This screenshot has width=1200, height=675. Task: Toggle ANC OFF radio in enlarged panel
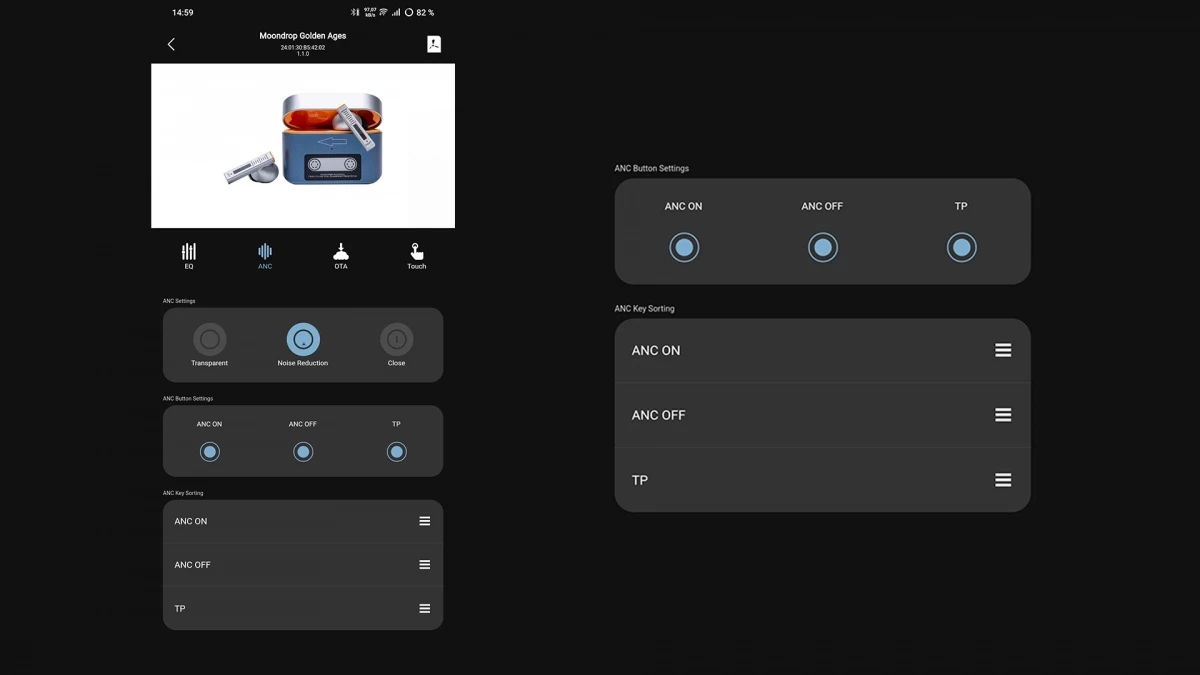coord(823,247)
